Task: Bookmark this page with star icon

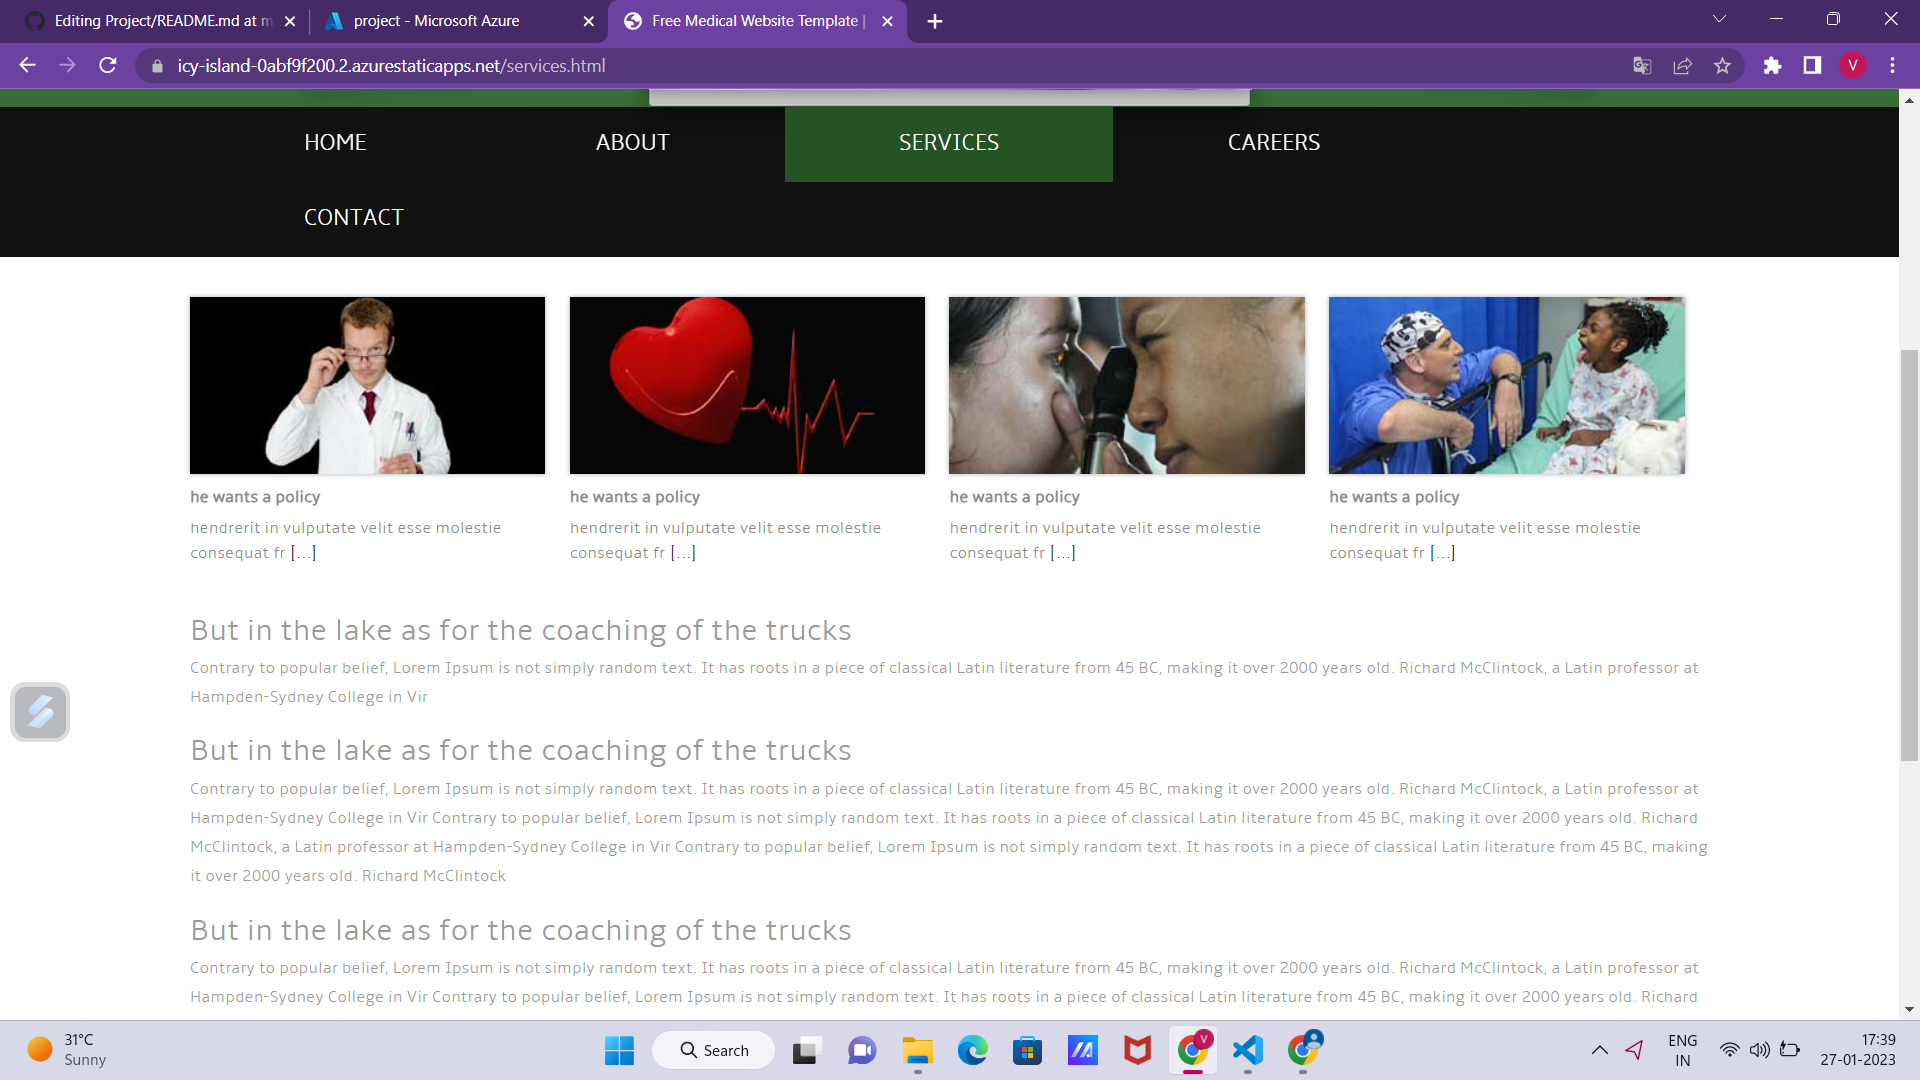Action: tap(1722, 66)
